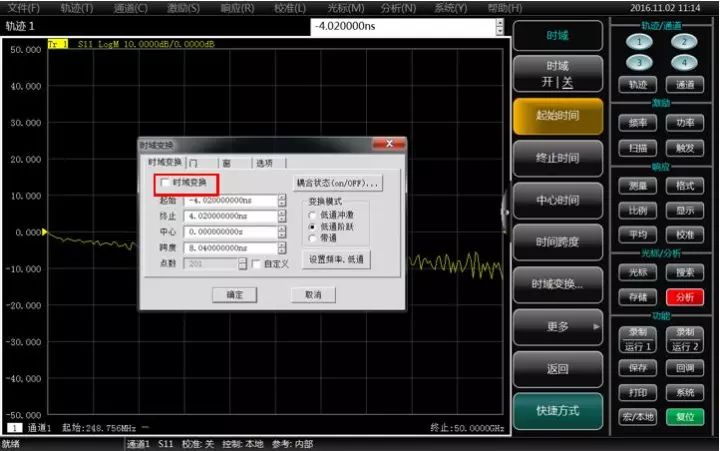Click the 快捷方式 softkey

point(557,411)
